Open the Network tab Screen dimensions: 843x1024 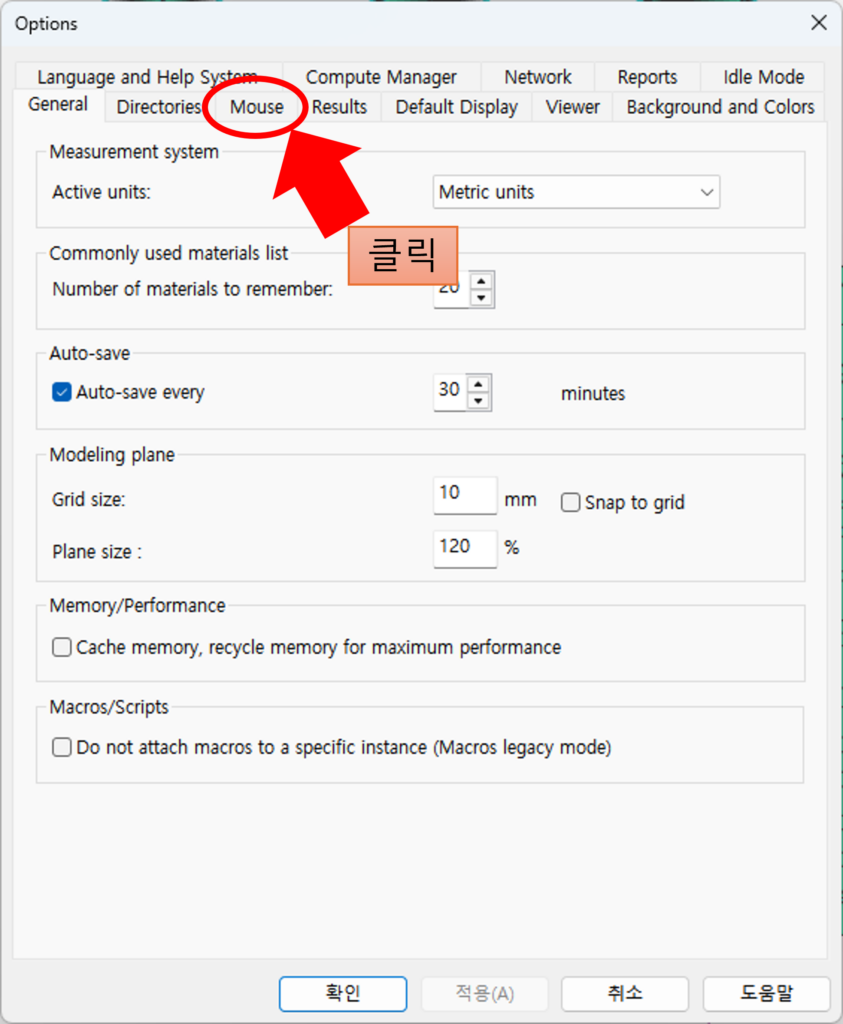click(x=538, y=77)
